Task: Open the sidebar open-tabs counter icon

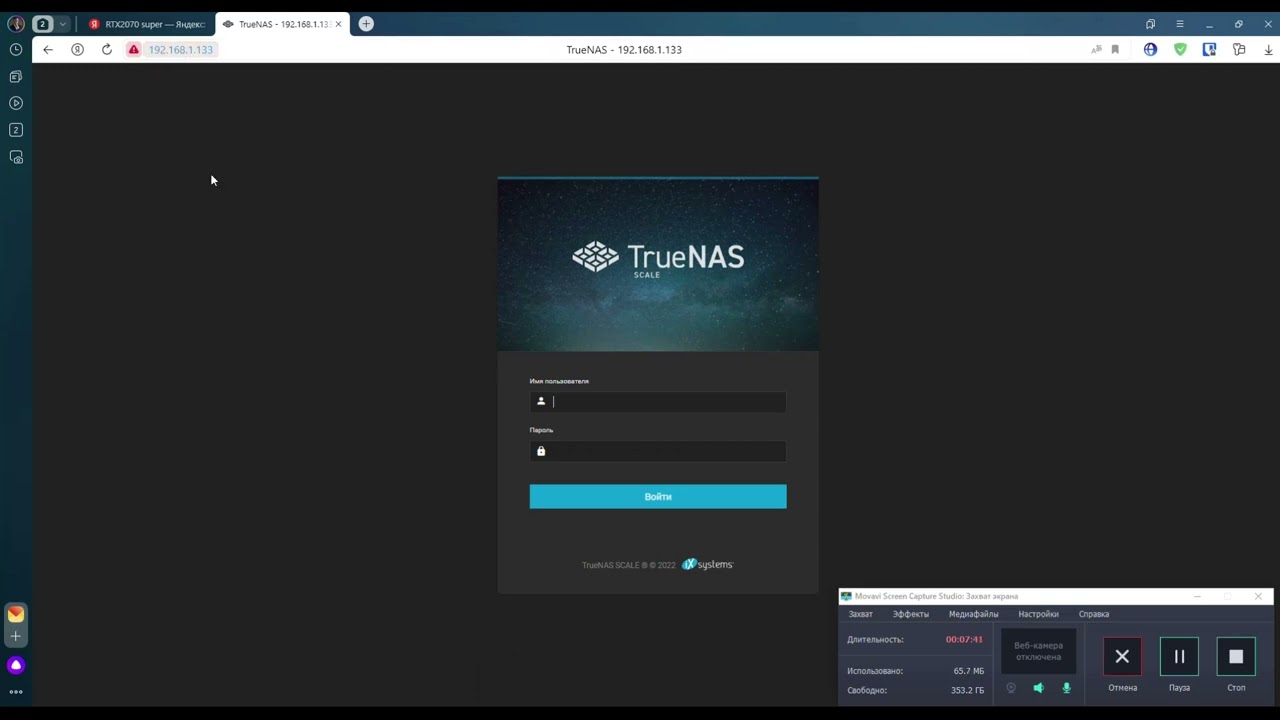Action: (16, 130)
